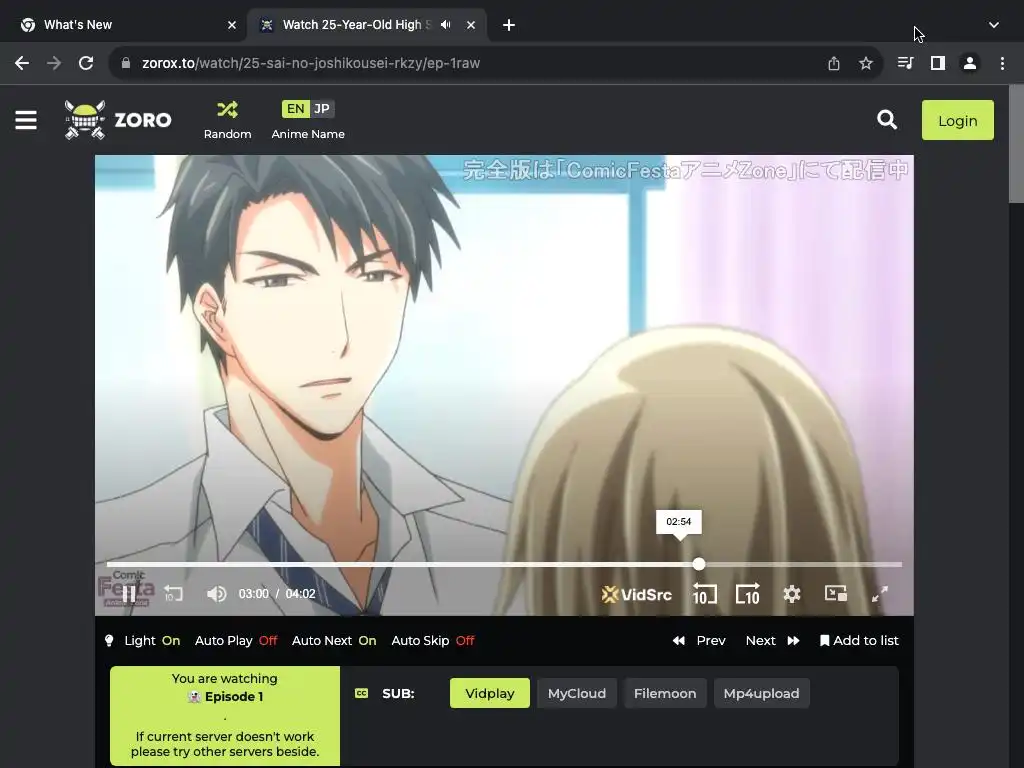This screenshot has width=1024, height=768.
Task: Open video player settings gear
Action: pyautogui.click(x=792, y=594)
